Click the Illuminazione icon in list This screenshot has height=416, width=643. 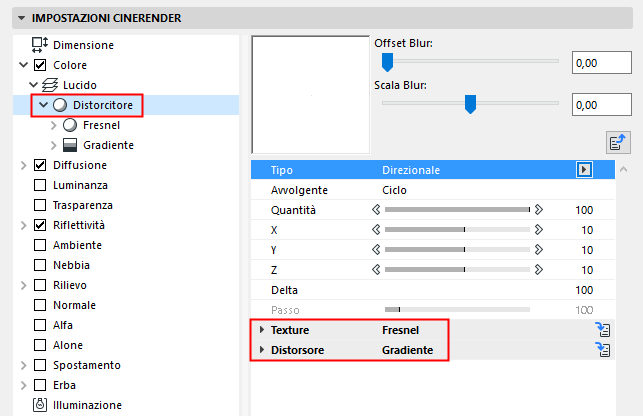coord(40,405)
